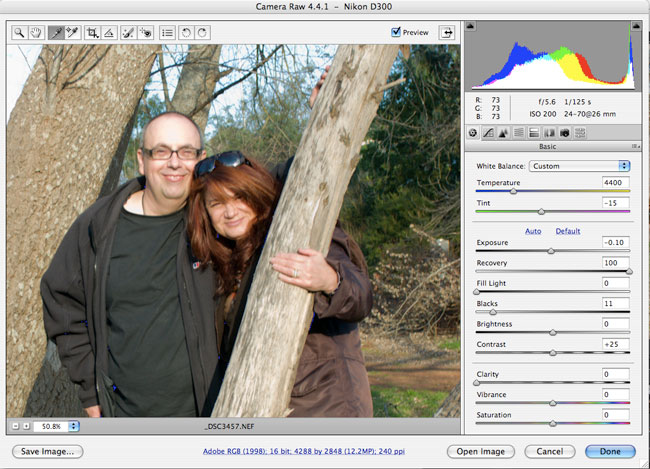650x469 pixels.
Task: Select the Hand tool
Action: tap(36, 32)
